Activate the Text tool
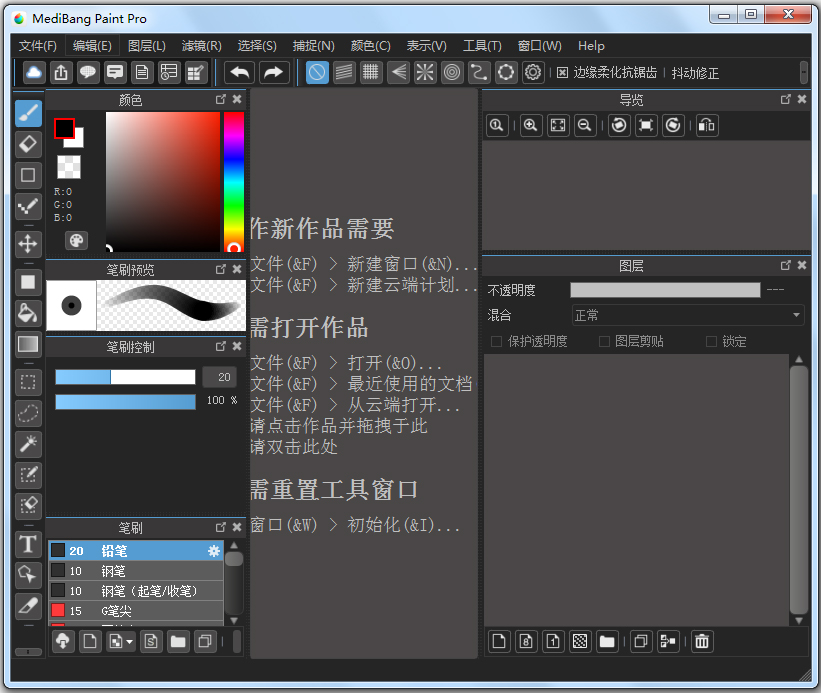This screenshot has height=693, width=821. click(x=28, y=545)
